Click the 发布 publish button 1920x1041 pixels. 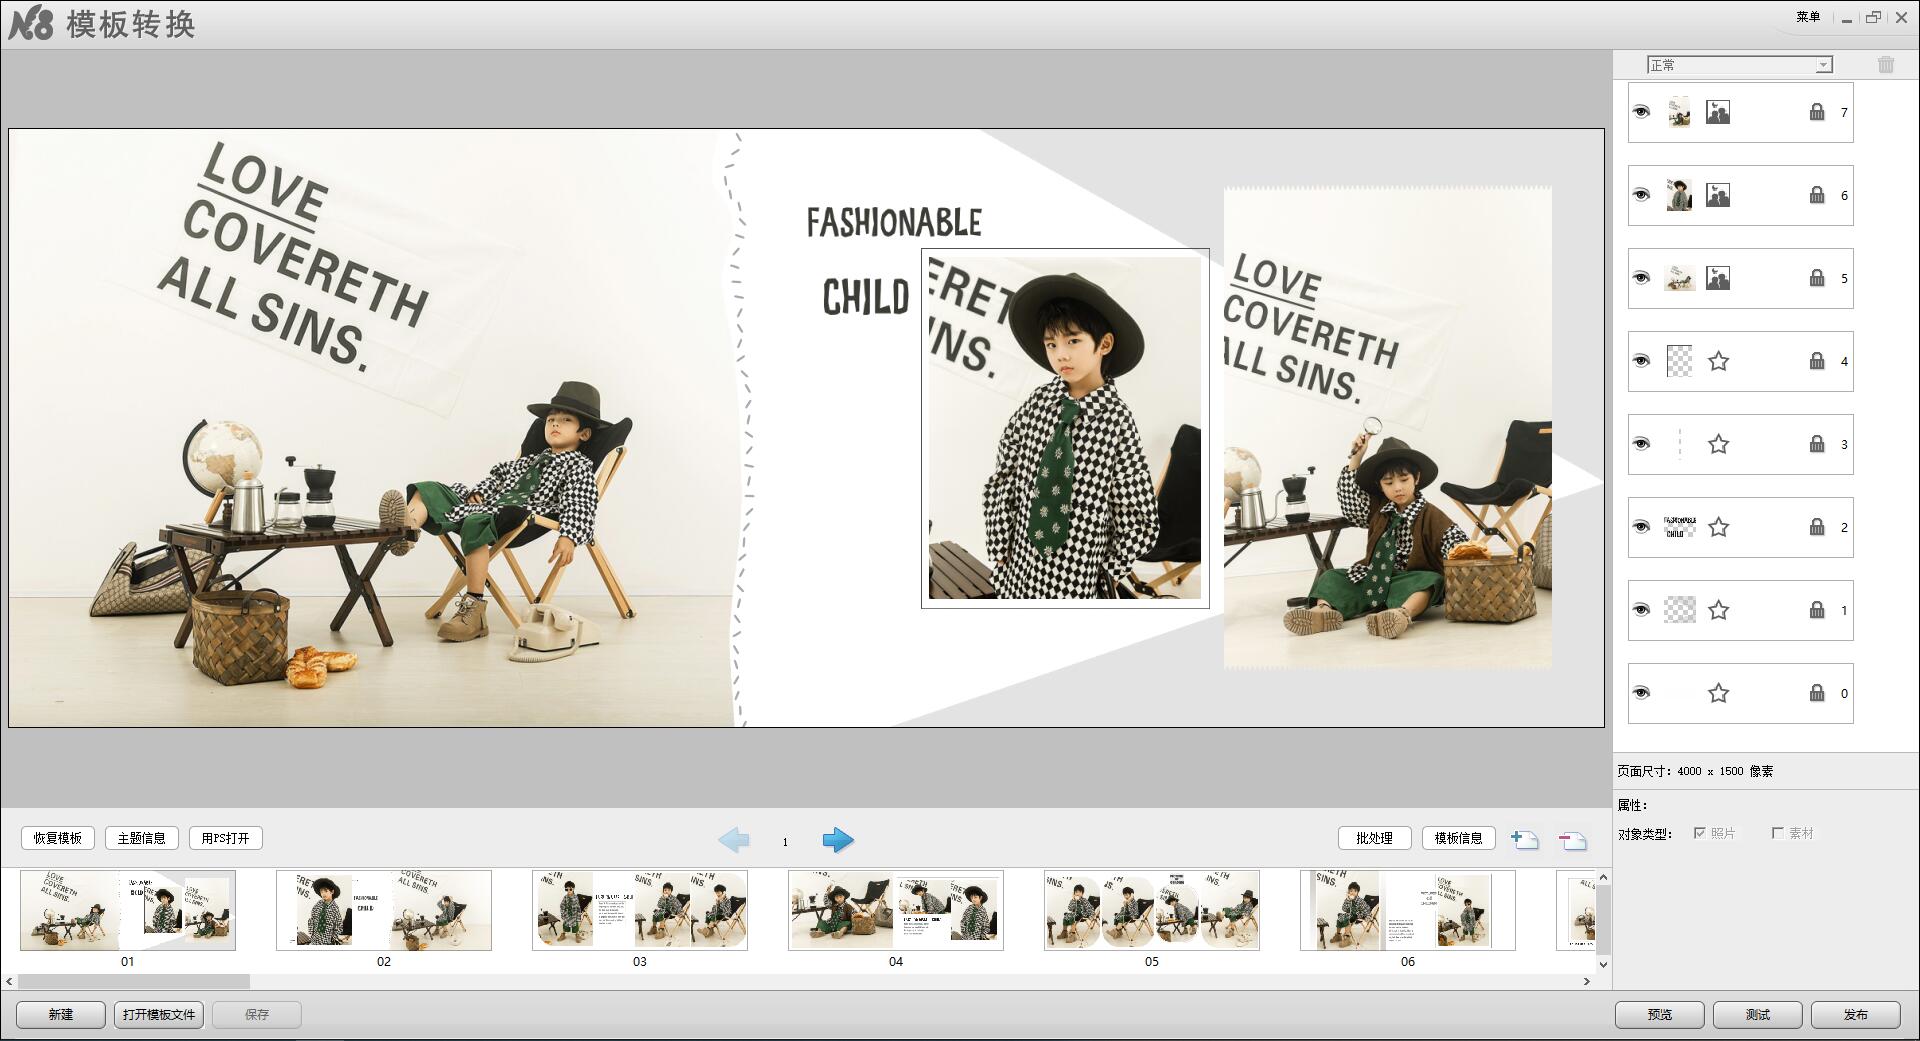tap(1855, 1014)
